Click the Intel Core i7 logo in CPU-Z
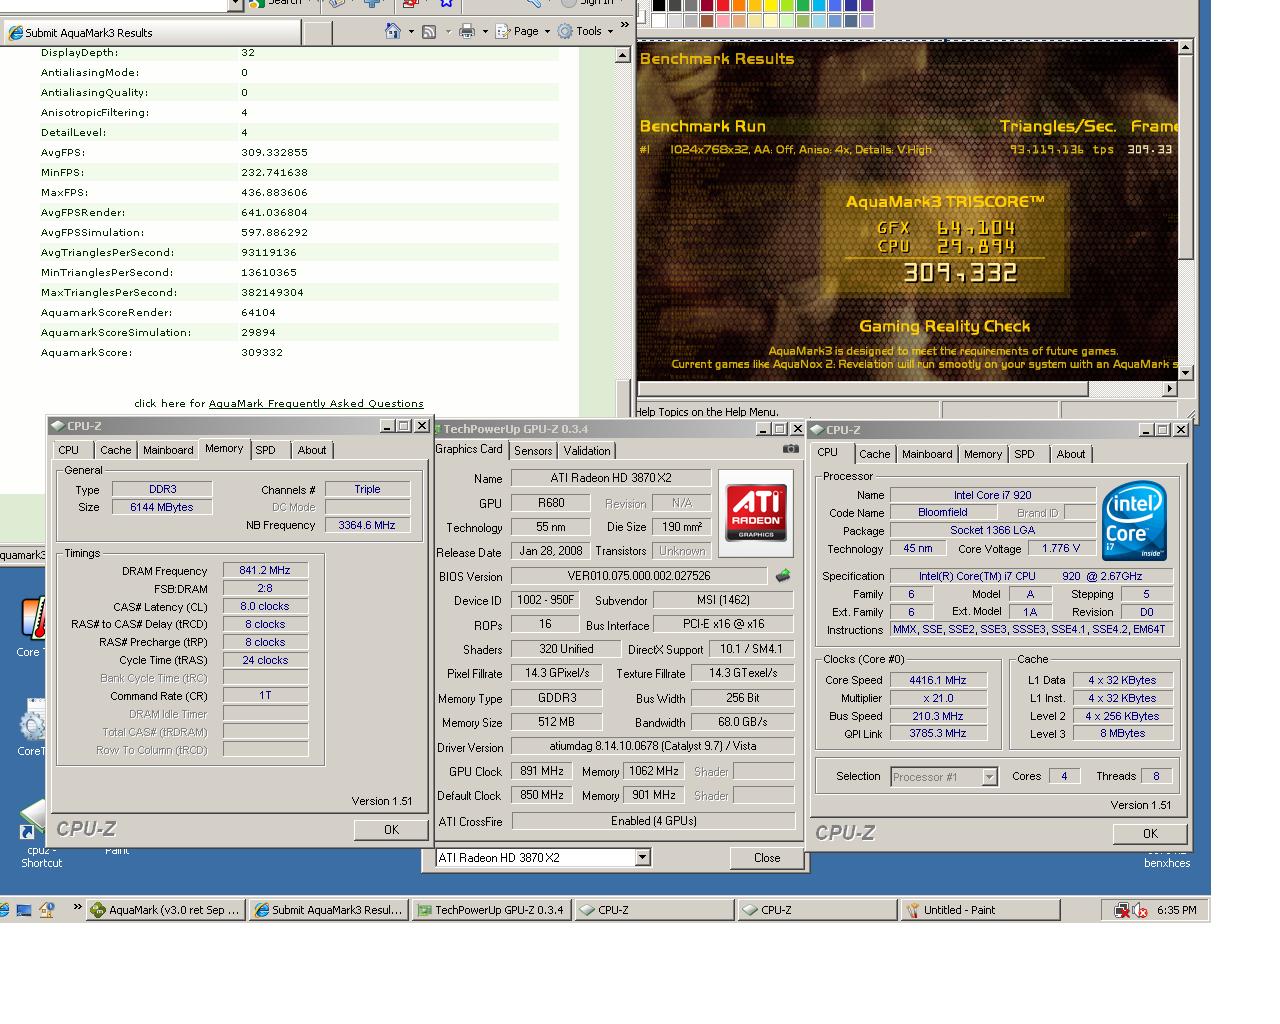The height and width of the screenshot is (1024, 1280). coord(1135,521)
